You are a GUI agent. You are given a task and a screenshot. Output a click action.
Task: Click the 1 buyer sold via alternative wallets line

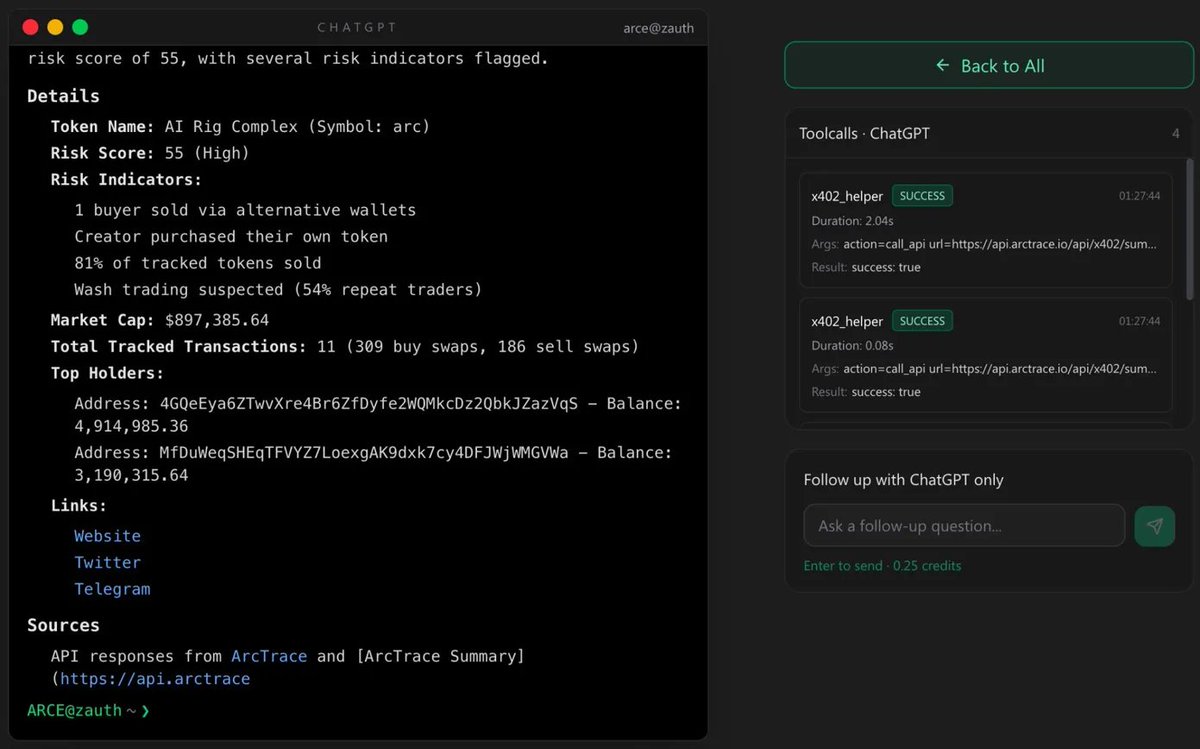coord(245,210)
